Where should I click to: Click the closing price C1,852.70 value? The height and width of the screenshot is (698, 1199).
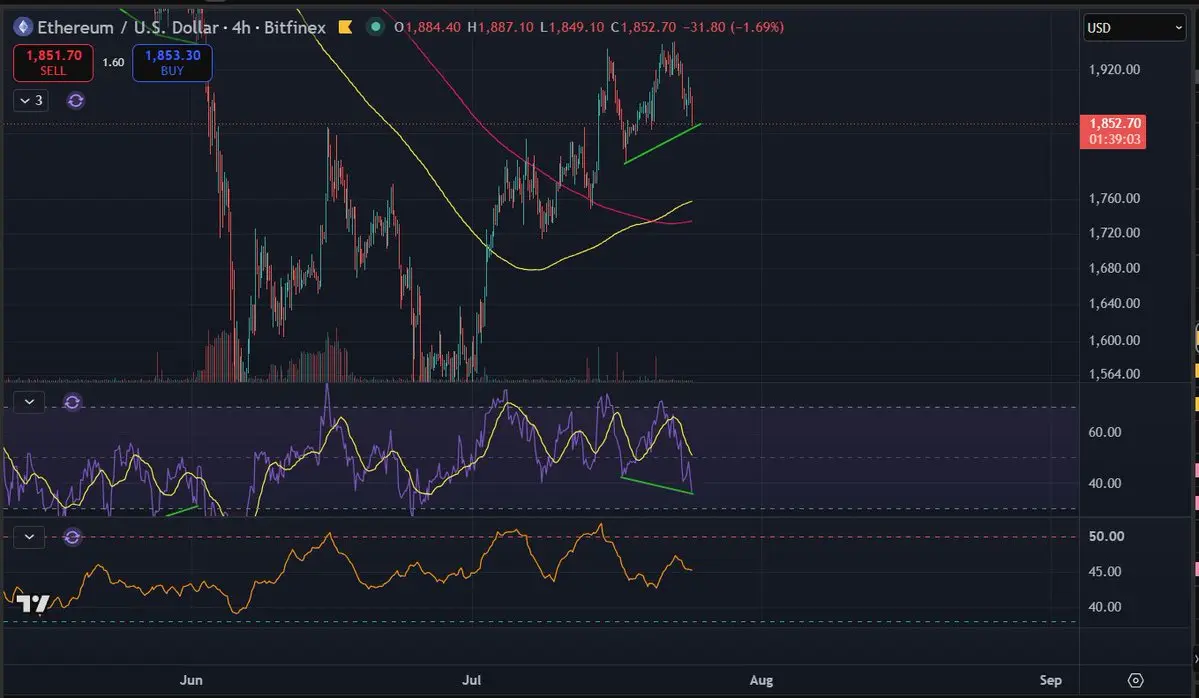tap(643, 27)
